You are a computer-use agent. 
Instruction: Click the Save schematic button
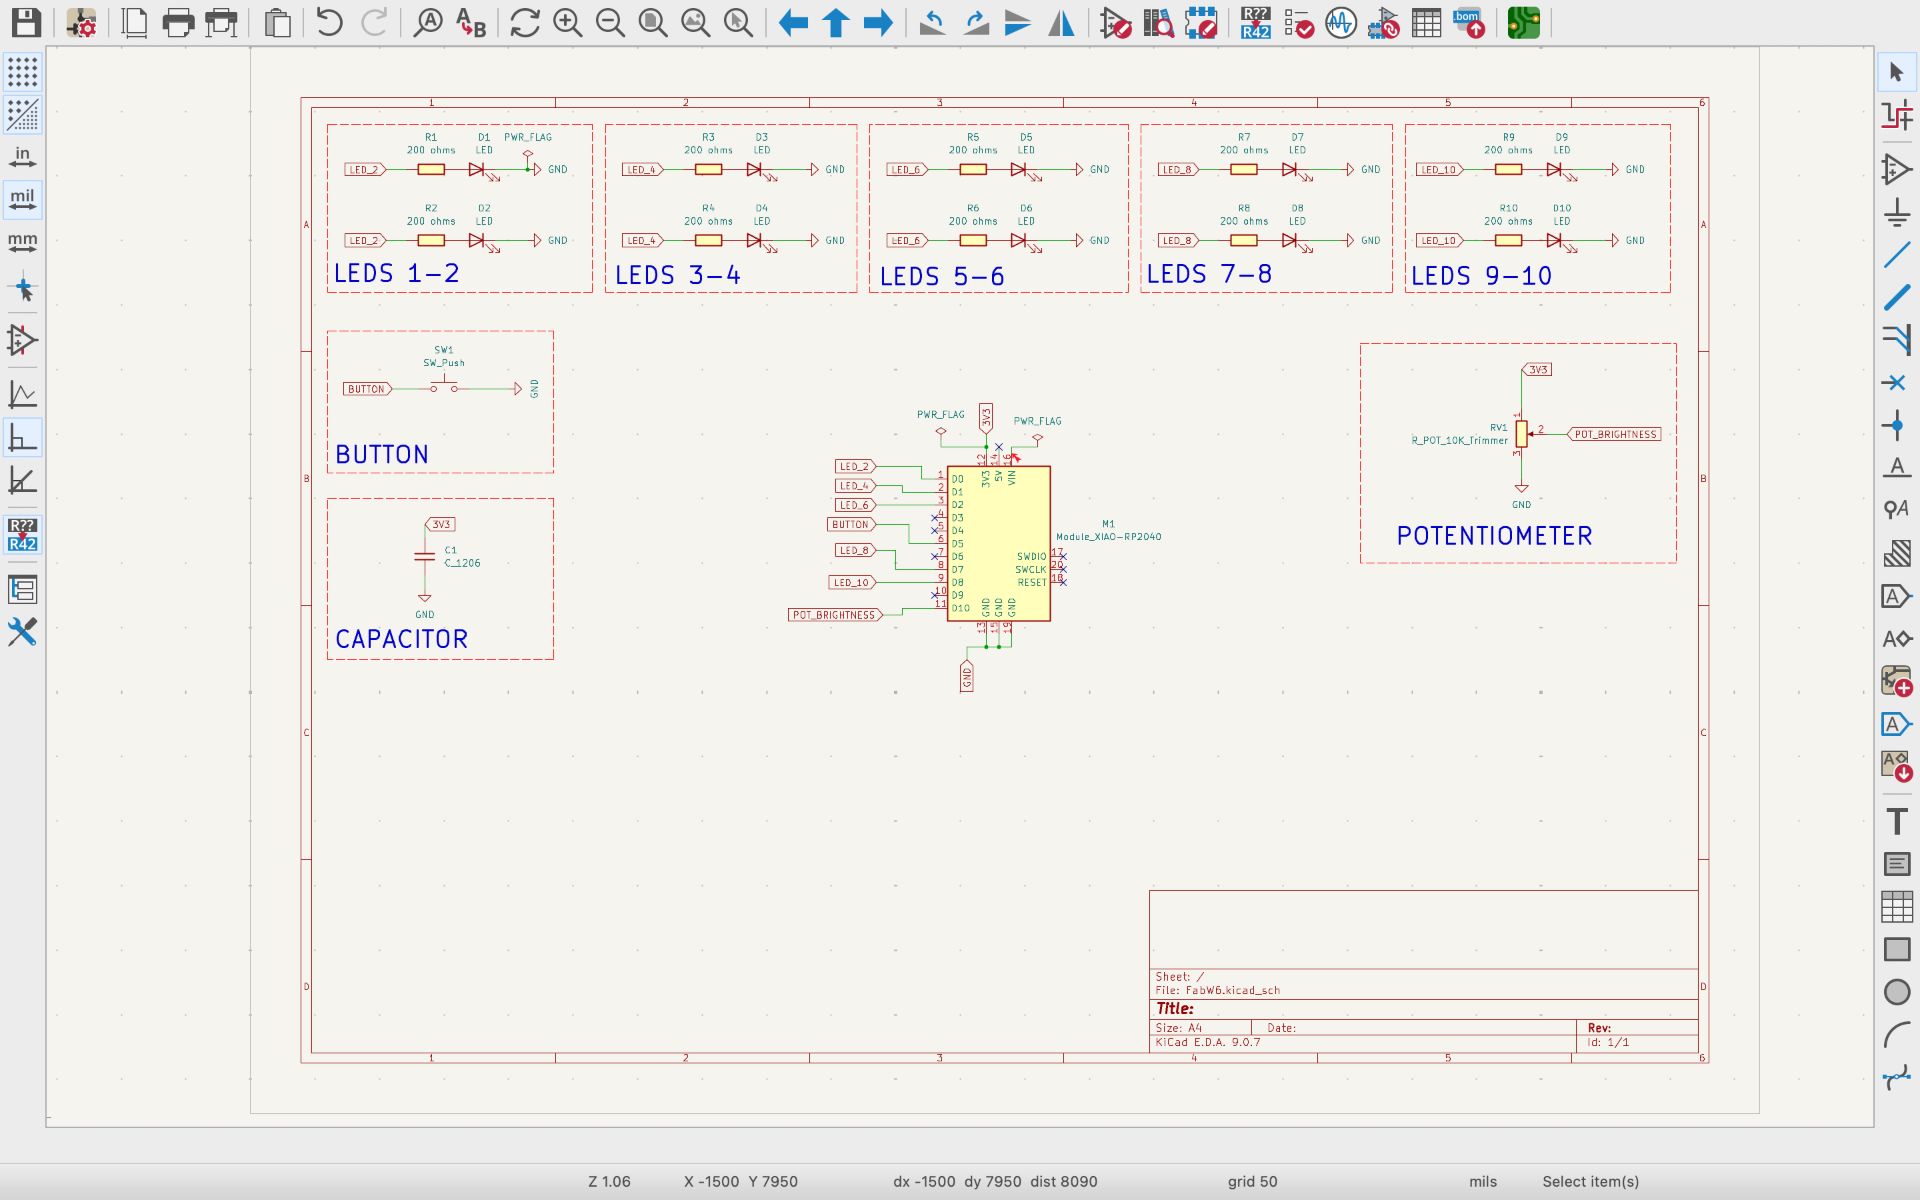click(26, 22)
